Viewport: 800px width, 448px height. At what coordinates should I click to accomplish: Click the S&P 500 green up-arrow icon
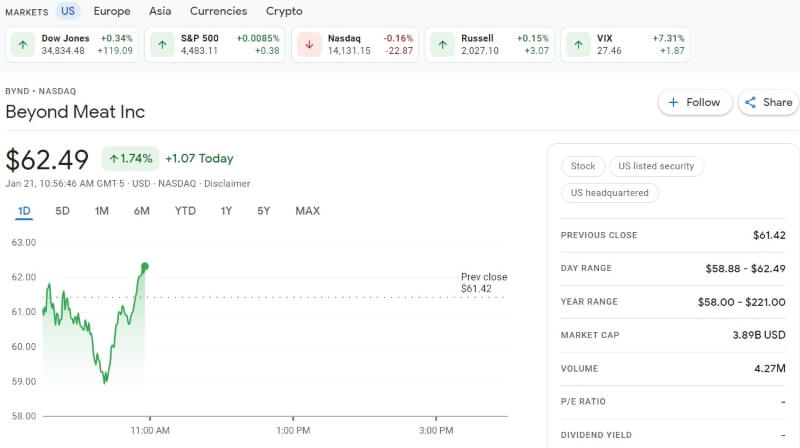pyautogui.click(x=162, y=45)
